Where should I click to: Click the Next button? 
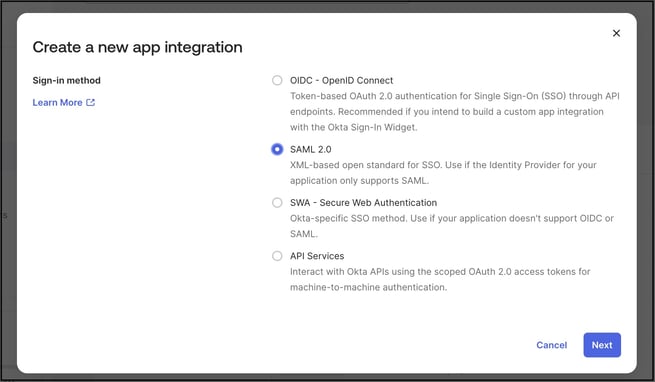(x=602, y=345)
